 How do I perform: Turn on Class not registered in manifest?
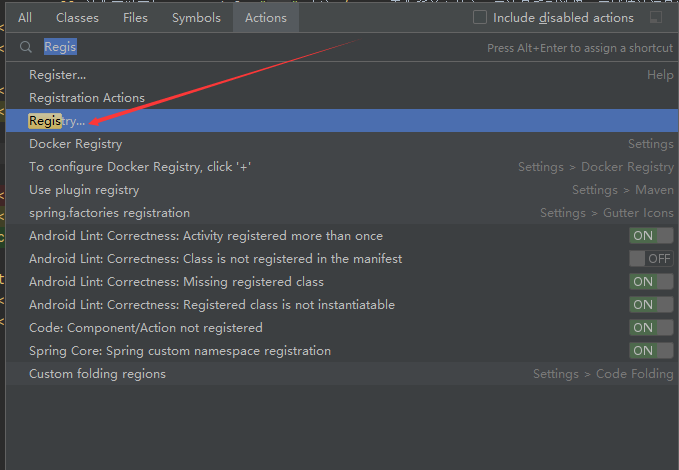[x=651, y=259]
